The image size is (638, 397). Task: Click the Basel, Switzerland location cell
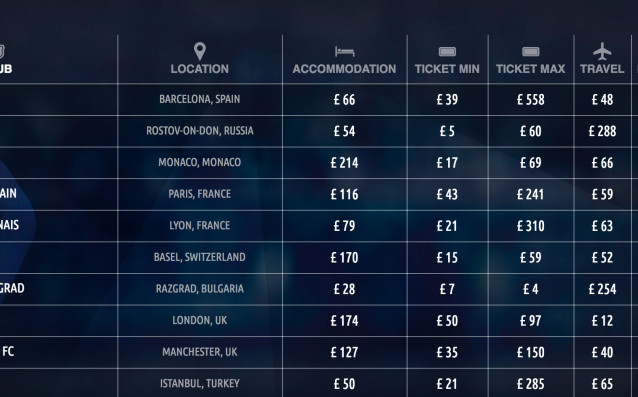(199, 257)
